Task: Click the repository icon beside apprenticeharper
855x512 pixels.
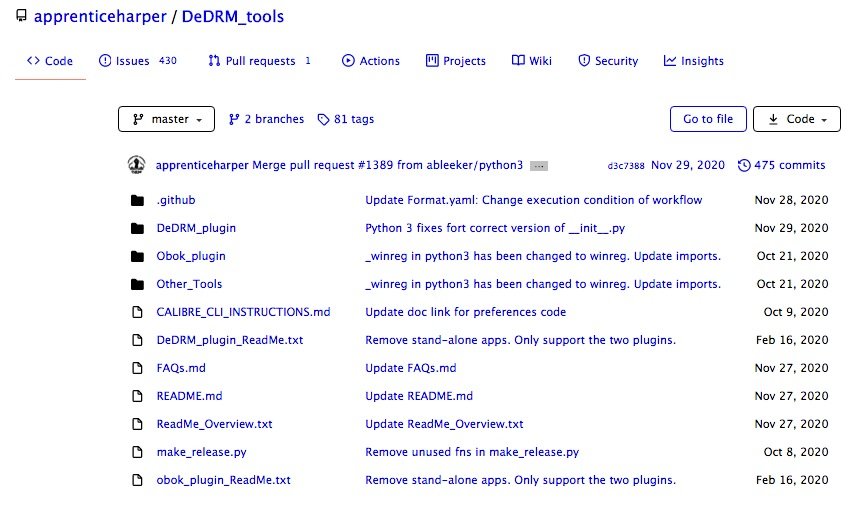Action: pos(21,16)
